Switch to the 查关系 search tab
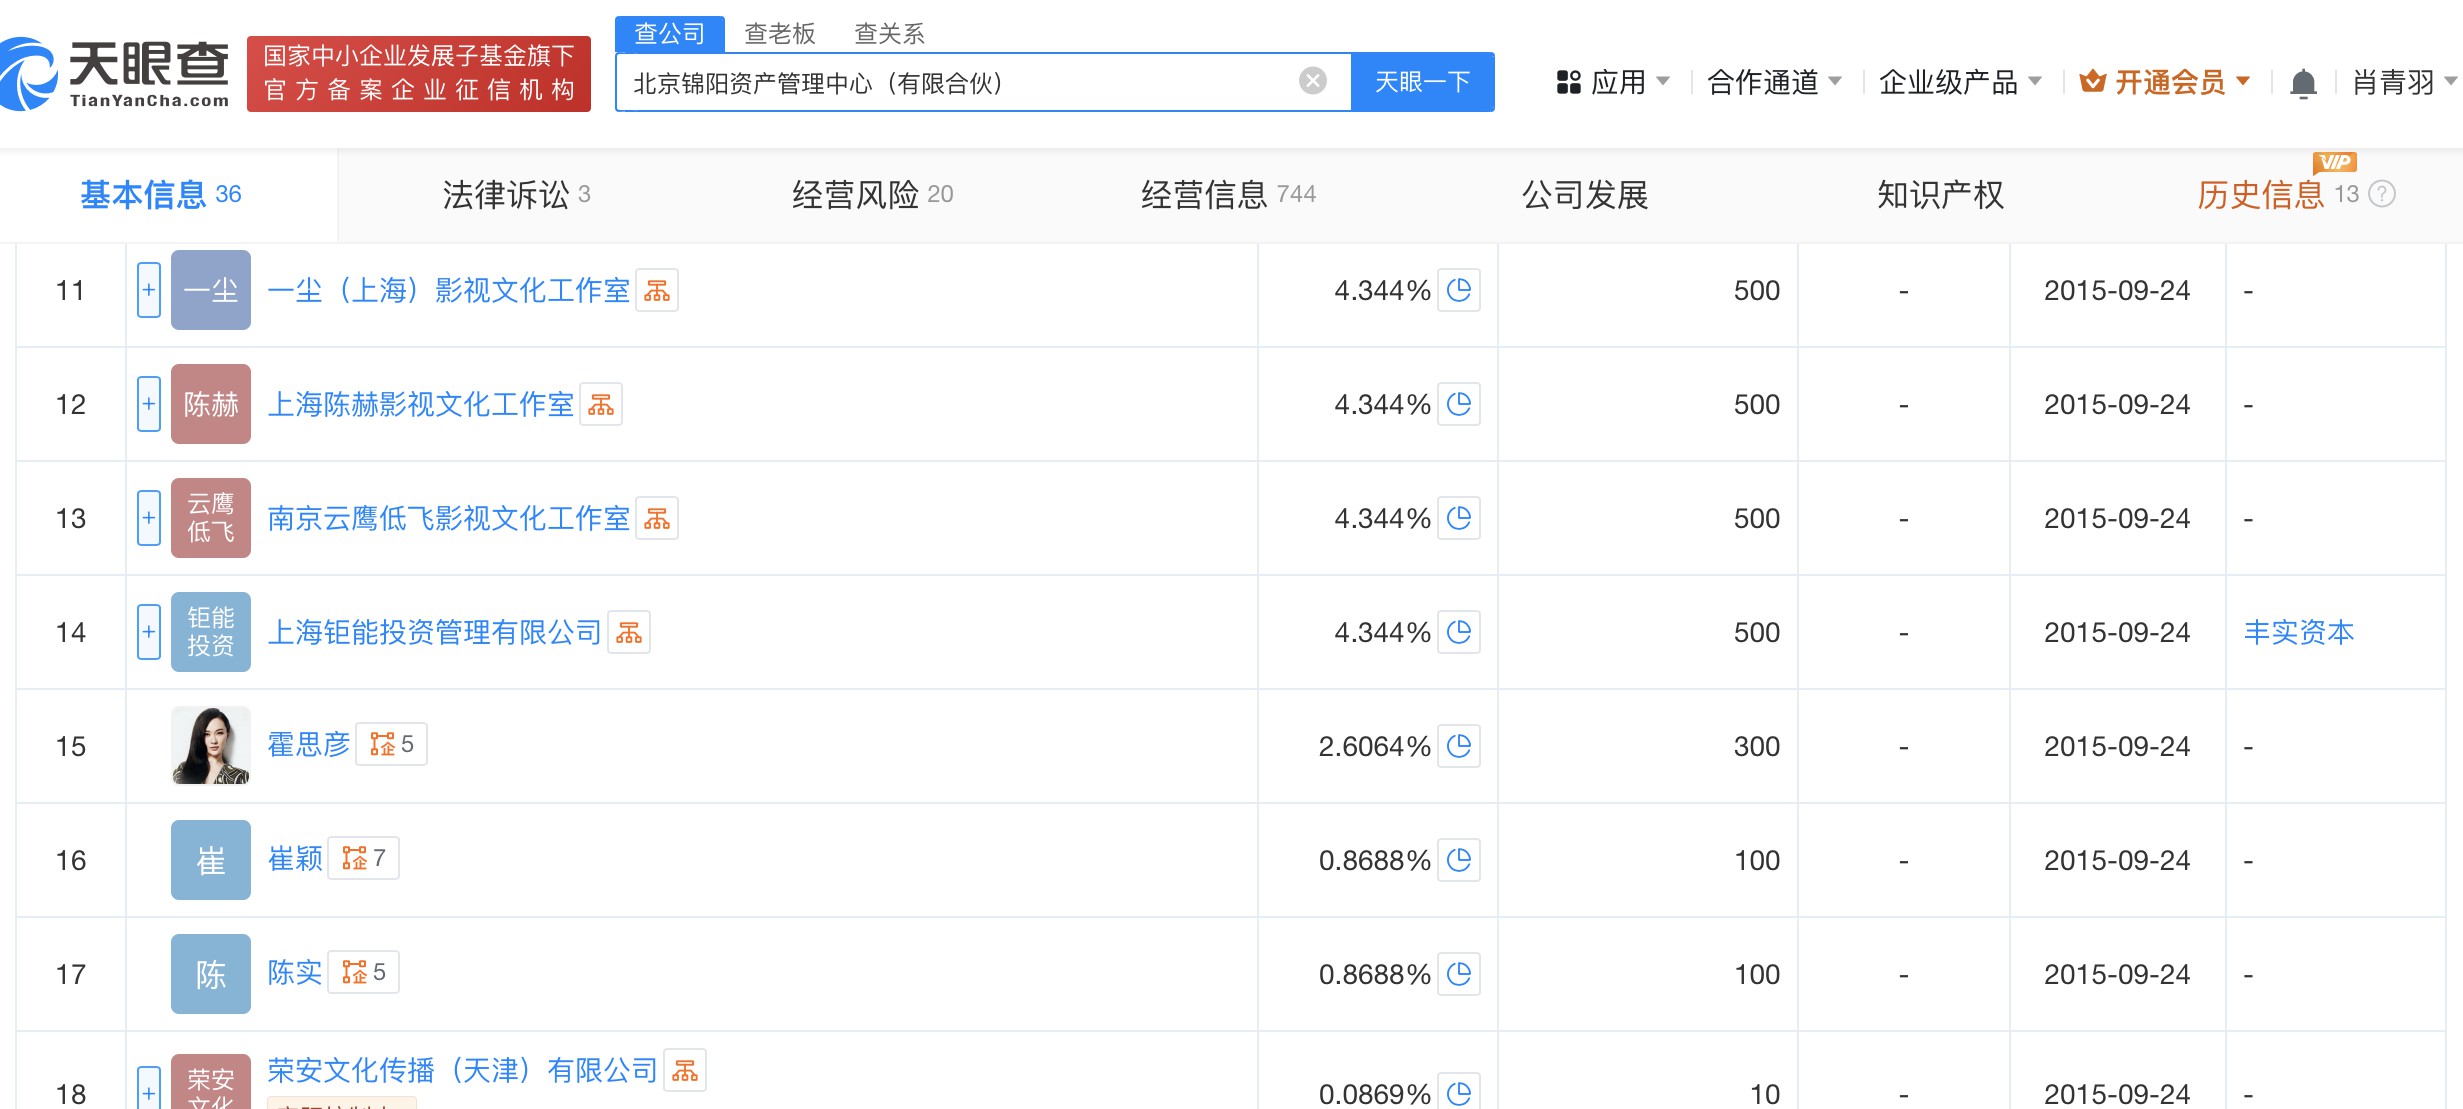The width and height of the screenshot is (2463, 1109). coord(889,34)
